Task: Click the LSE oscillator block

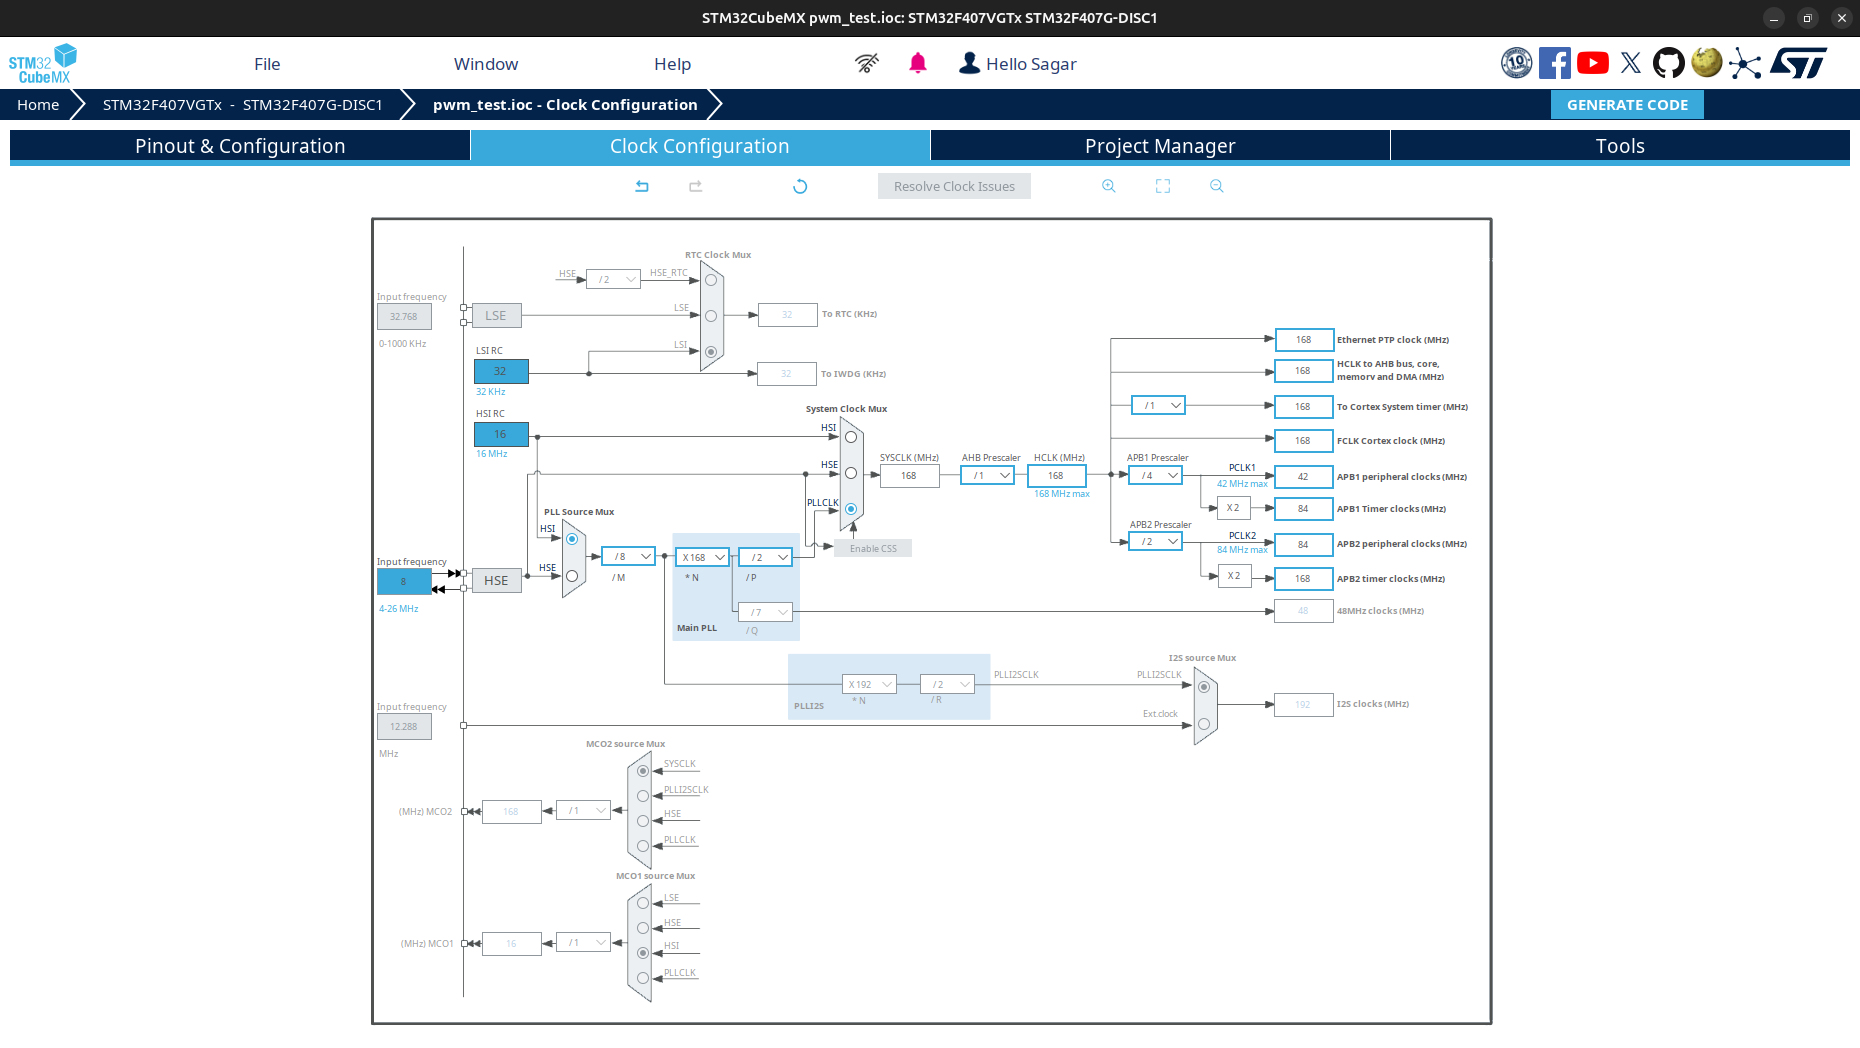Action: tap(496, 315)
